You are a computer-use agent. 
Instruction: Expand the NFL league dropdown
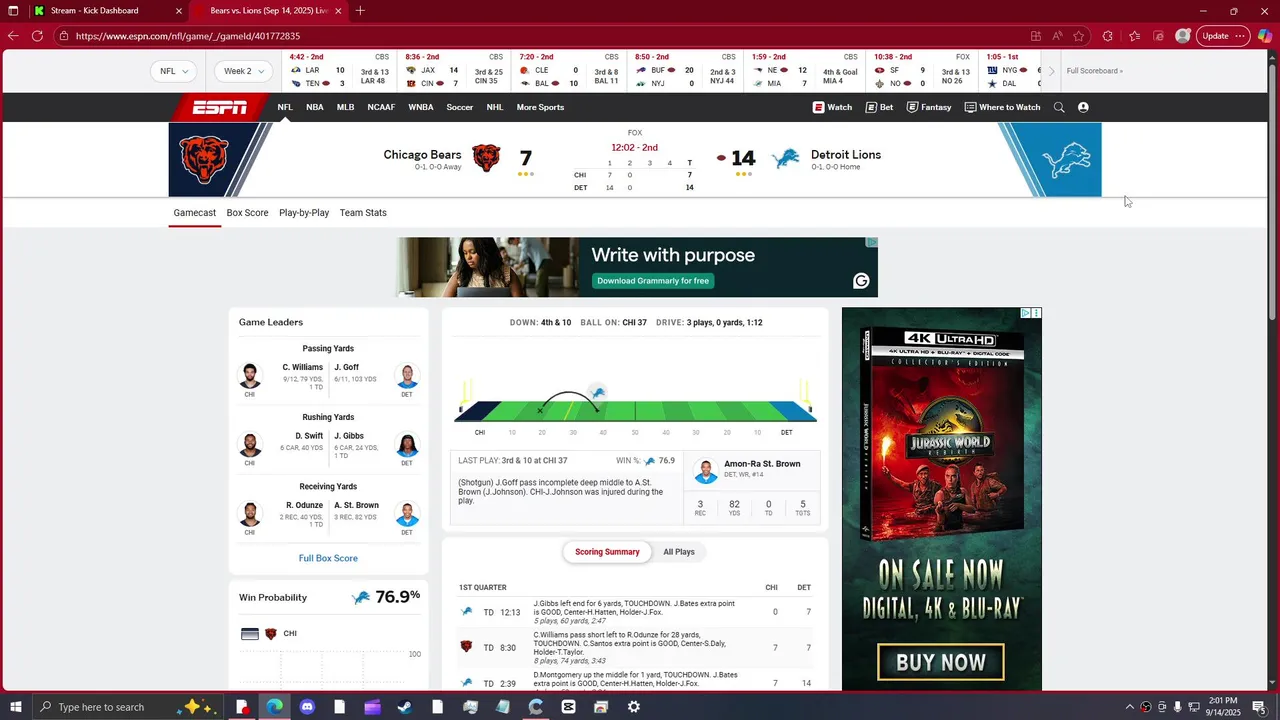point(174,71)
